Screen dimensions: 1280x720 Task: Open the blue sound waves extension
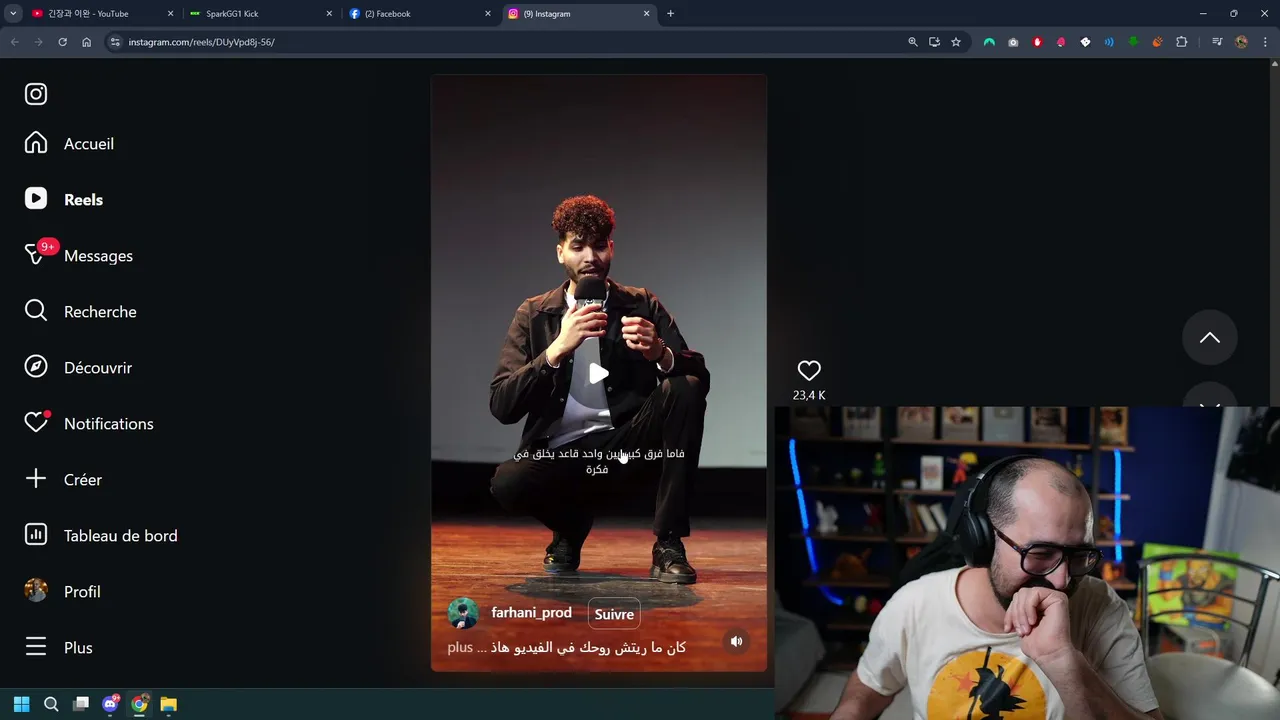1109,42
